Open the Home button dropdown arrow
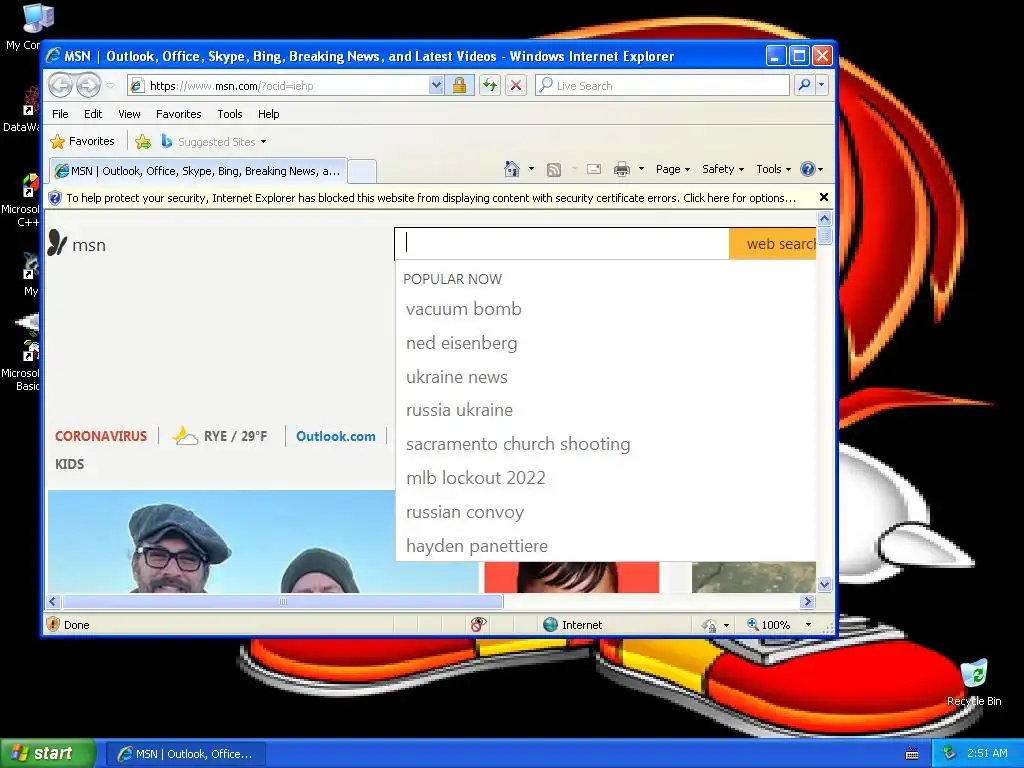The height and width of the screenshot is (768, 1024). (x=531, y=169)
